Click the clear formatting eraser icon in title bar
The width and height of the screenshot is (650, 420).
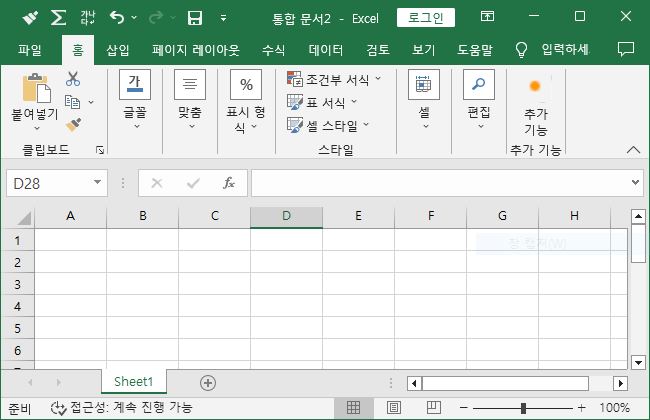click(30, 17)
